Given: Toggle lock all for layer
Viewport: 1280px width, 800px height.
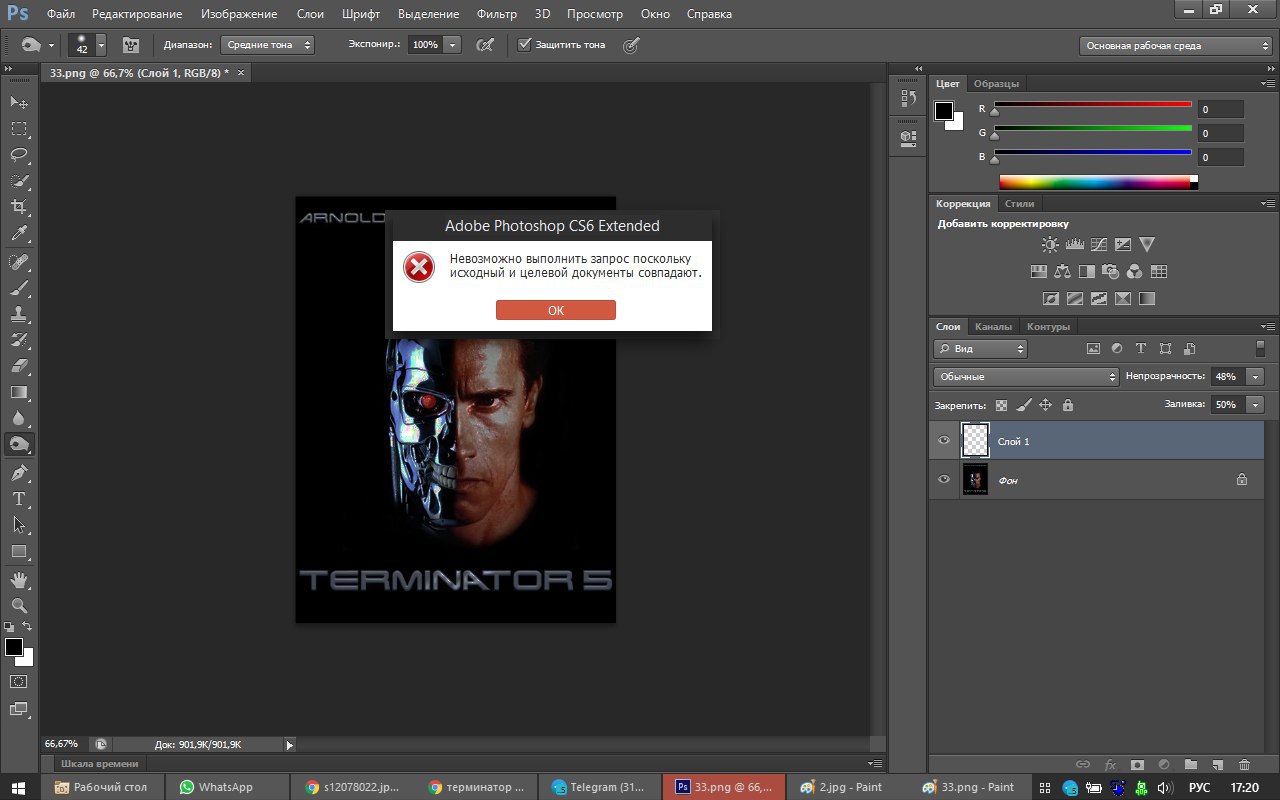Looking at the screenshot, I should (1068, 405).
